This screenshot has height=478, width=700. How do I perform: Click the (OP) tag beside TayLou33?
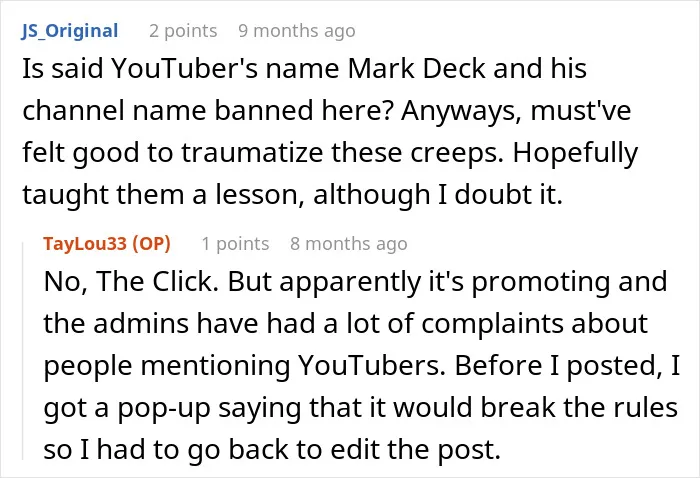(151, 244)
